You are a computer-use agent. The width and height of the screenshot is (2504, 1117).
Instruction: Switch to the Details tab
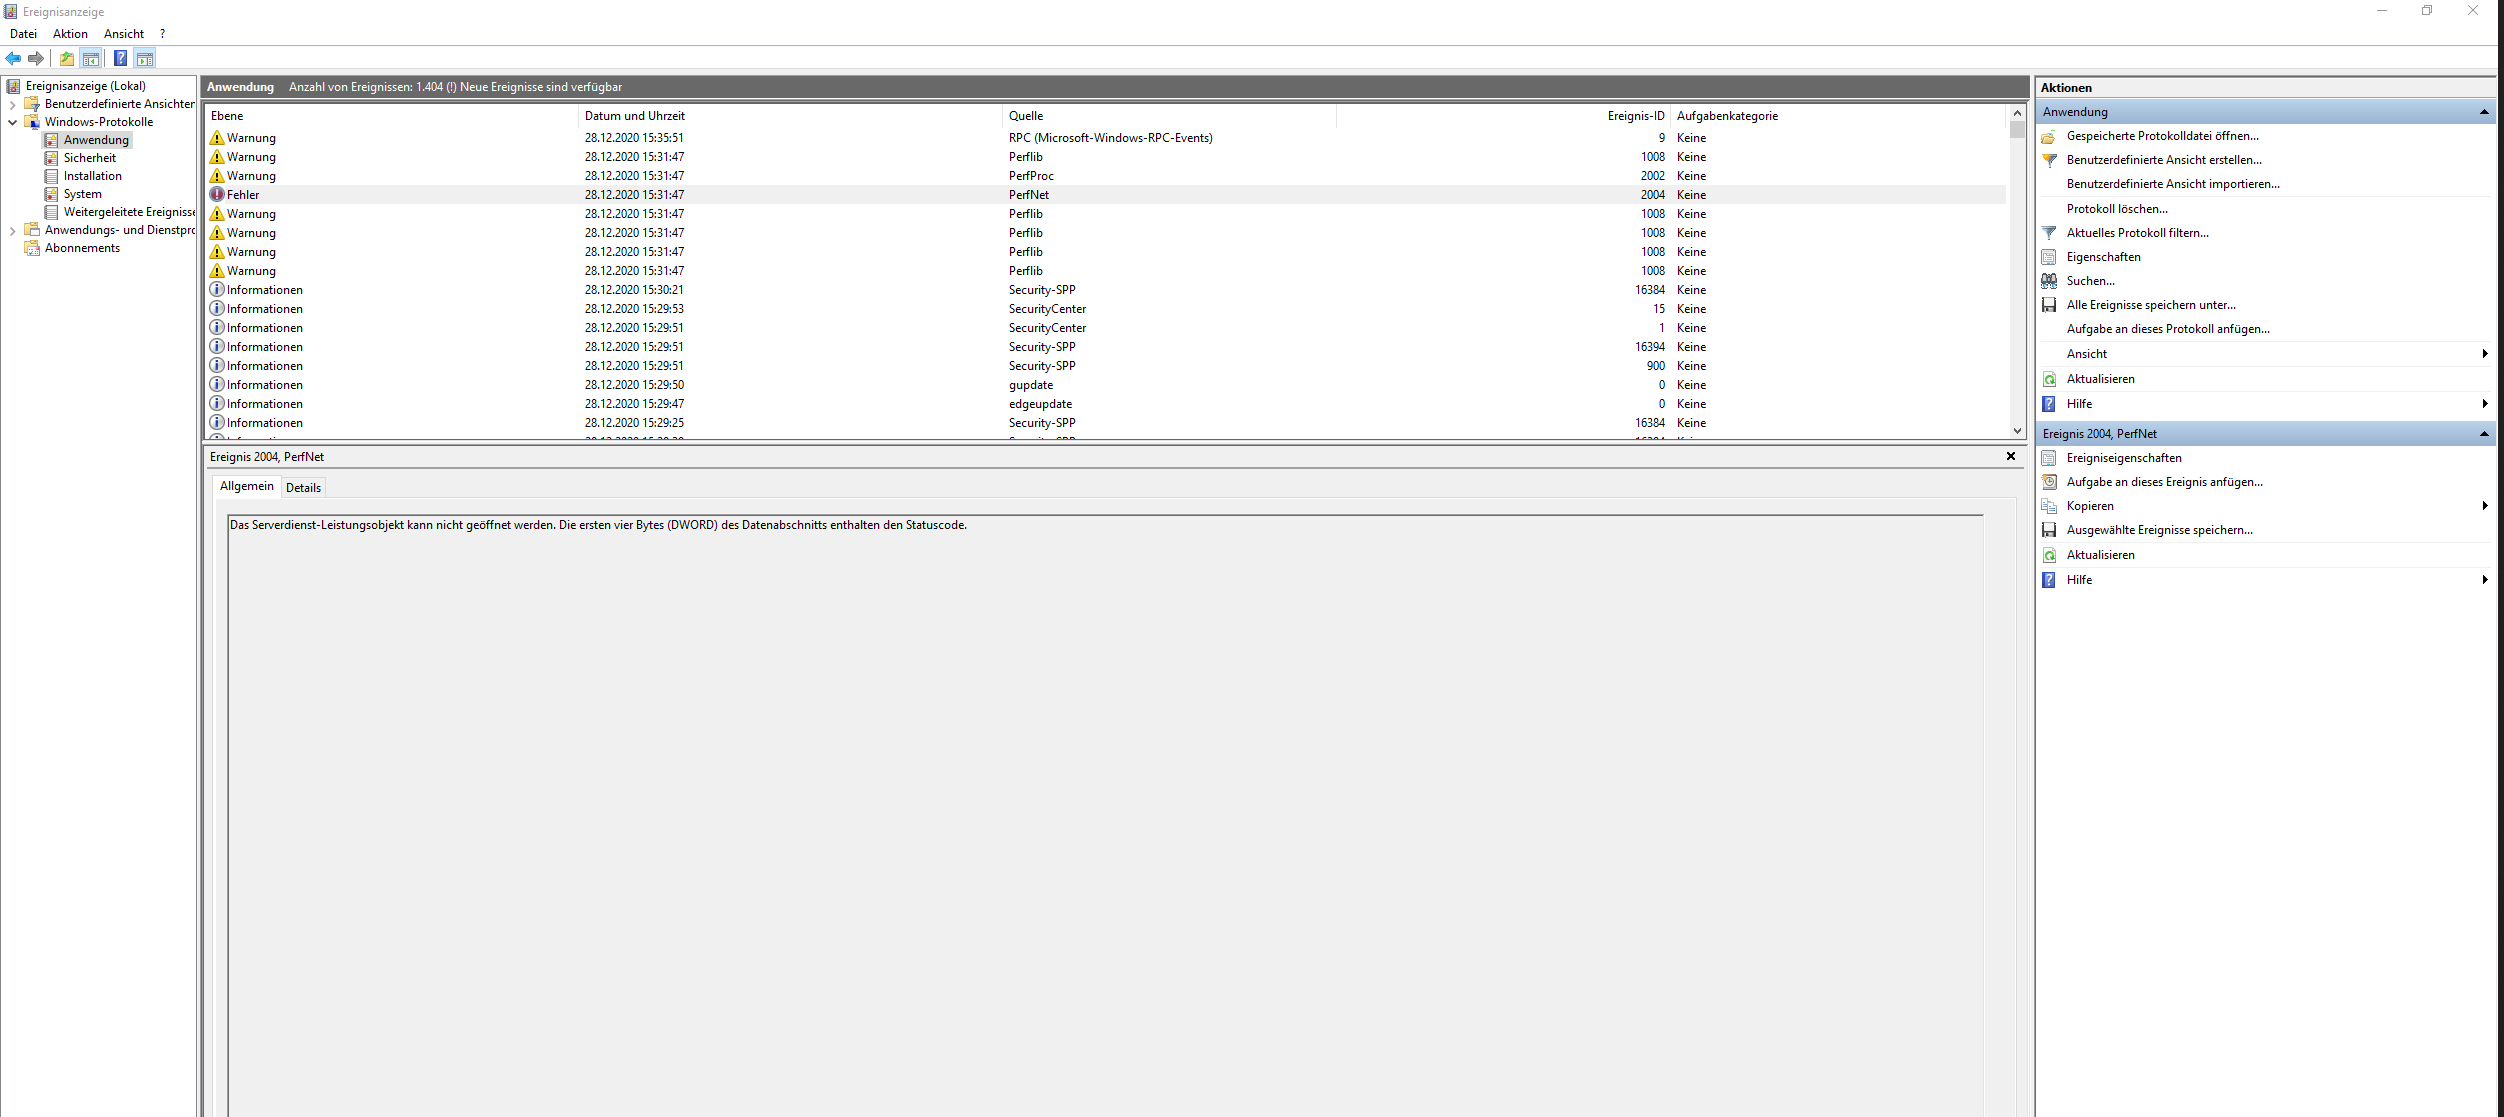pyautogui.click(x=303, y=488)
